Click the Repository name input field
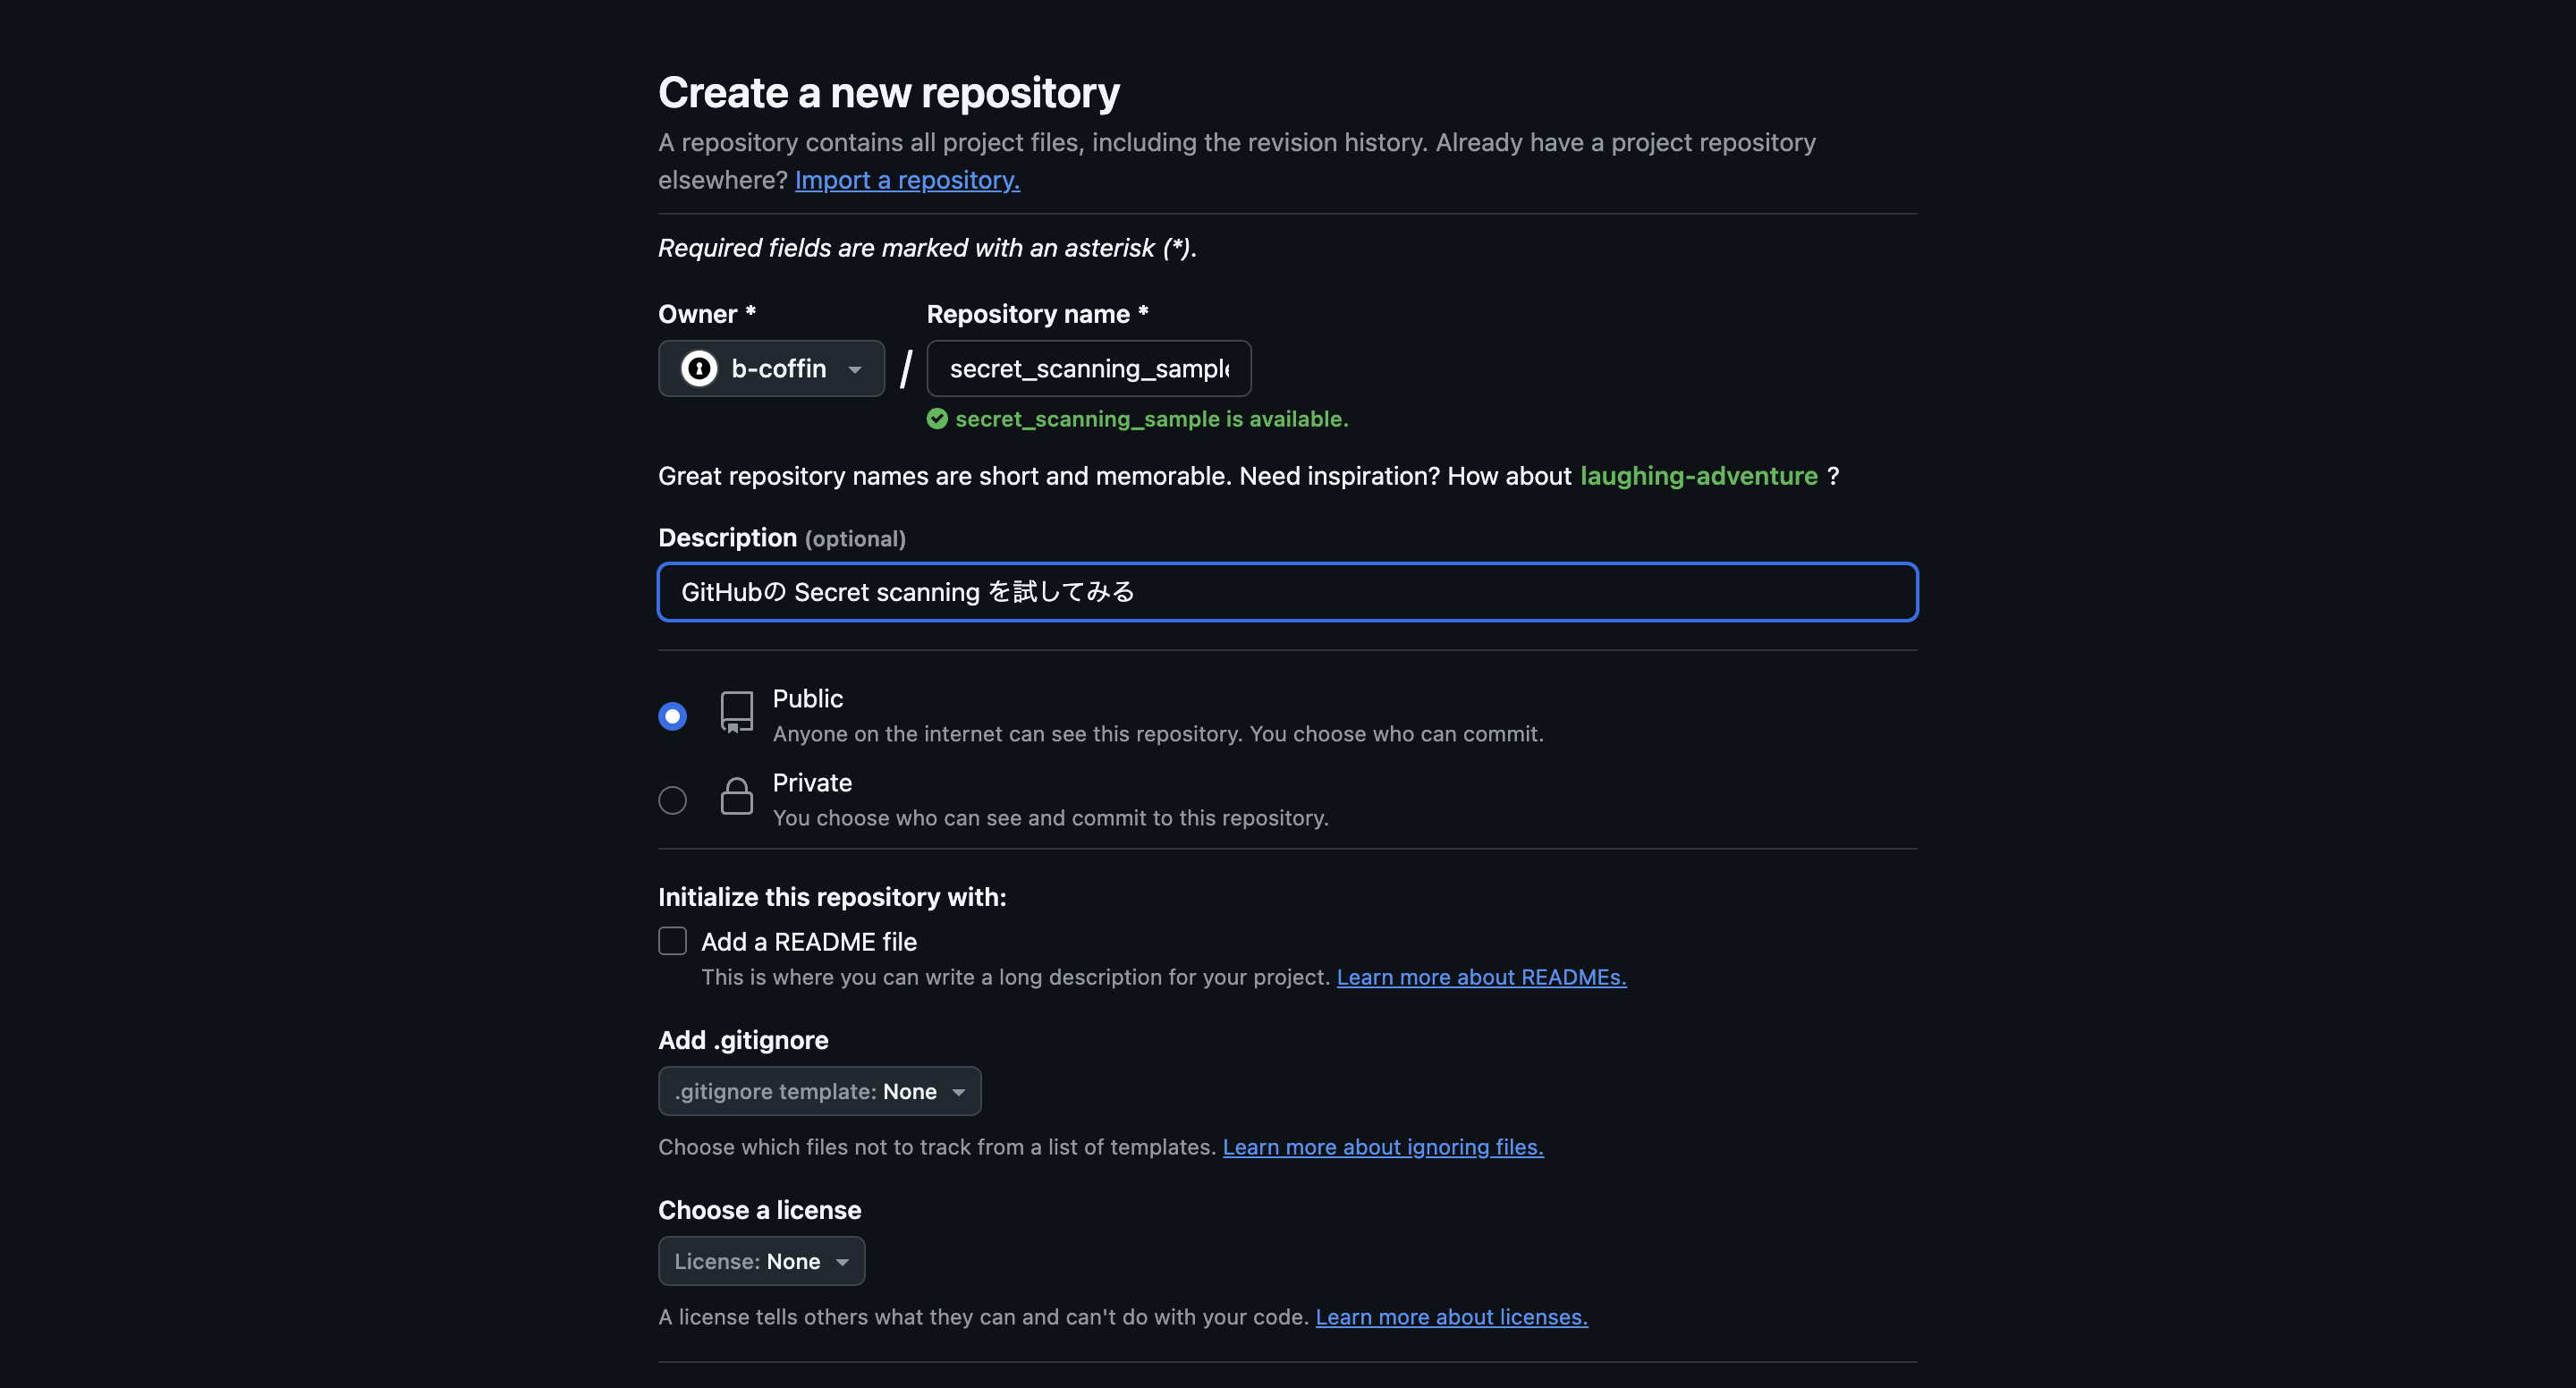Screen dimensions: 2576x1388 tap(1088, 368)
